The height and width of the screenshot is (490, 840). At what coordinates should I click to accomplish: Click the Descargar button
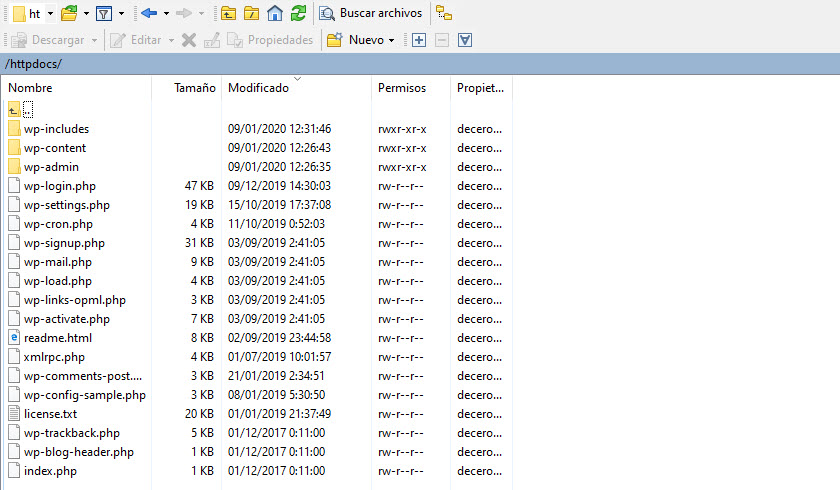(x=48, y=40)
